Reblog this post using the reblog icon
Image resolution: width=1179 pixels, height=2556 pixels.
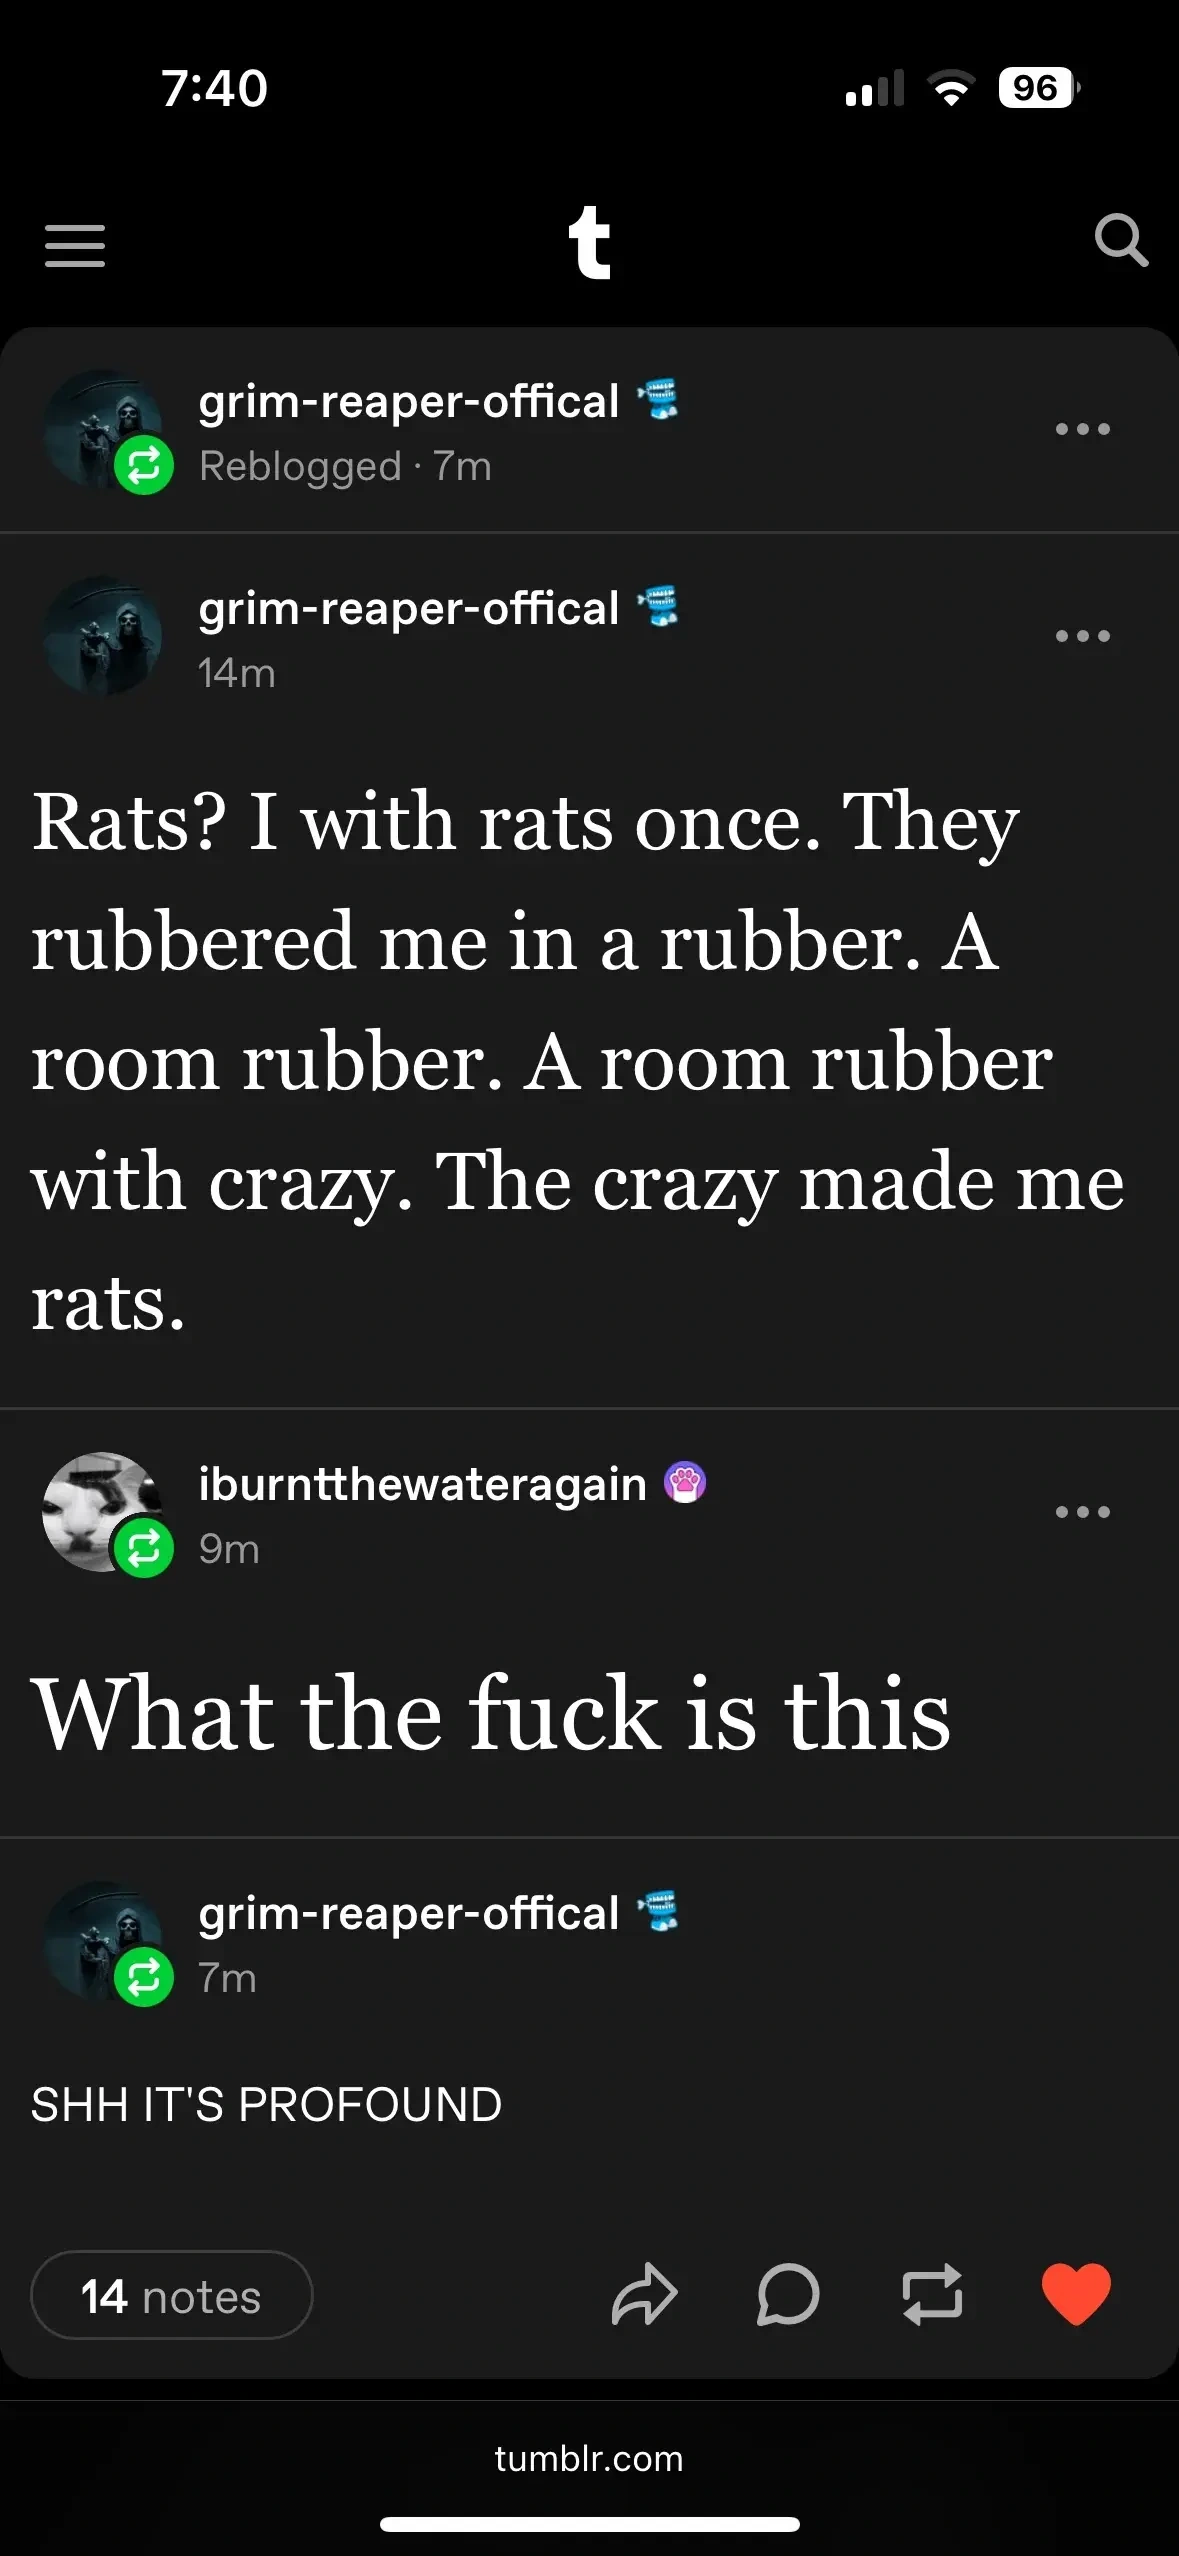[932, 2294]
